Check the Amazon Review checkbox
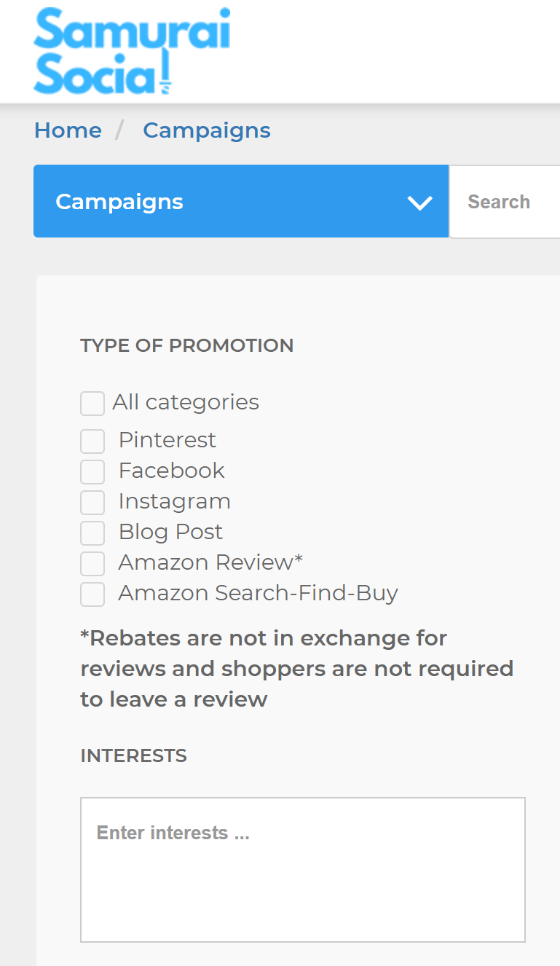 pyautogui.click(x=92, y=564)
